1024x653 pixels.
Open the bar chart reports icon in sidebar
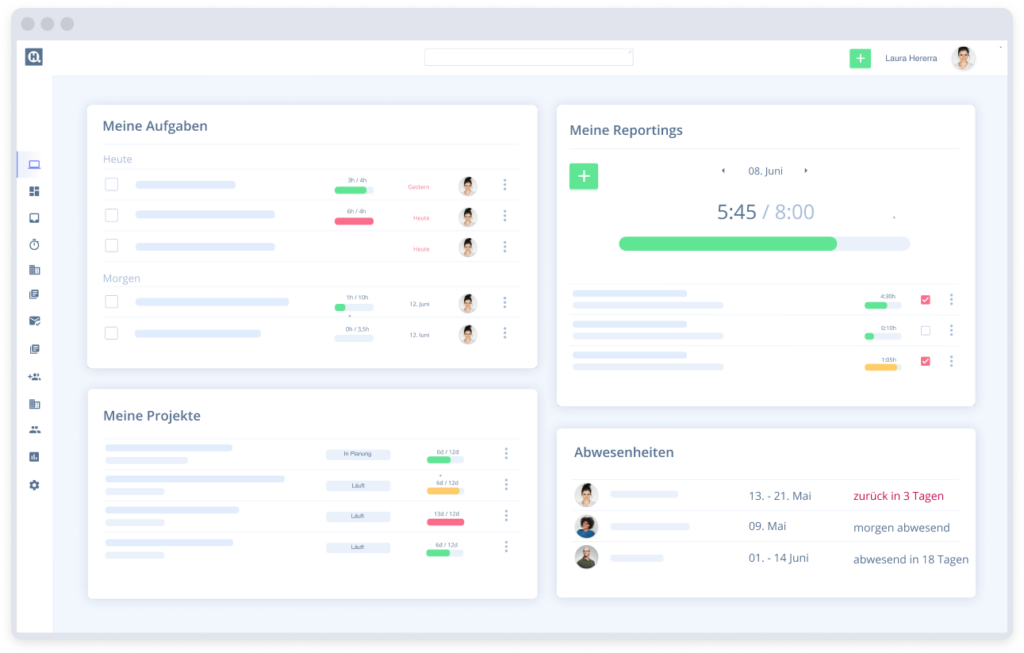coord(35,457)
